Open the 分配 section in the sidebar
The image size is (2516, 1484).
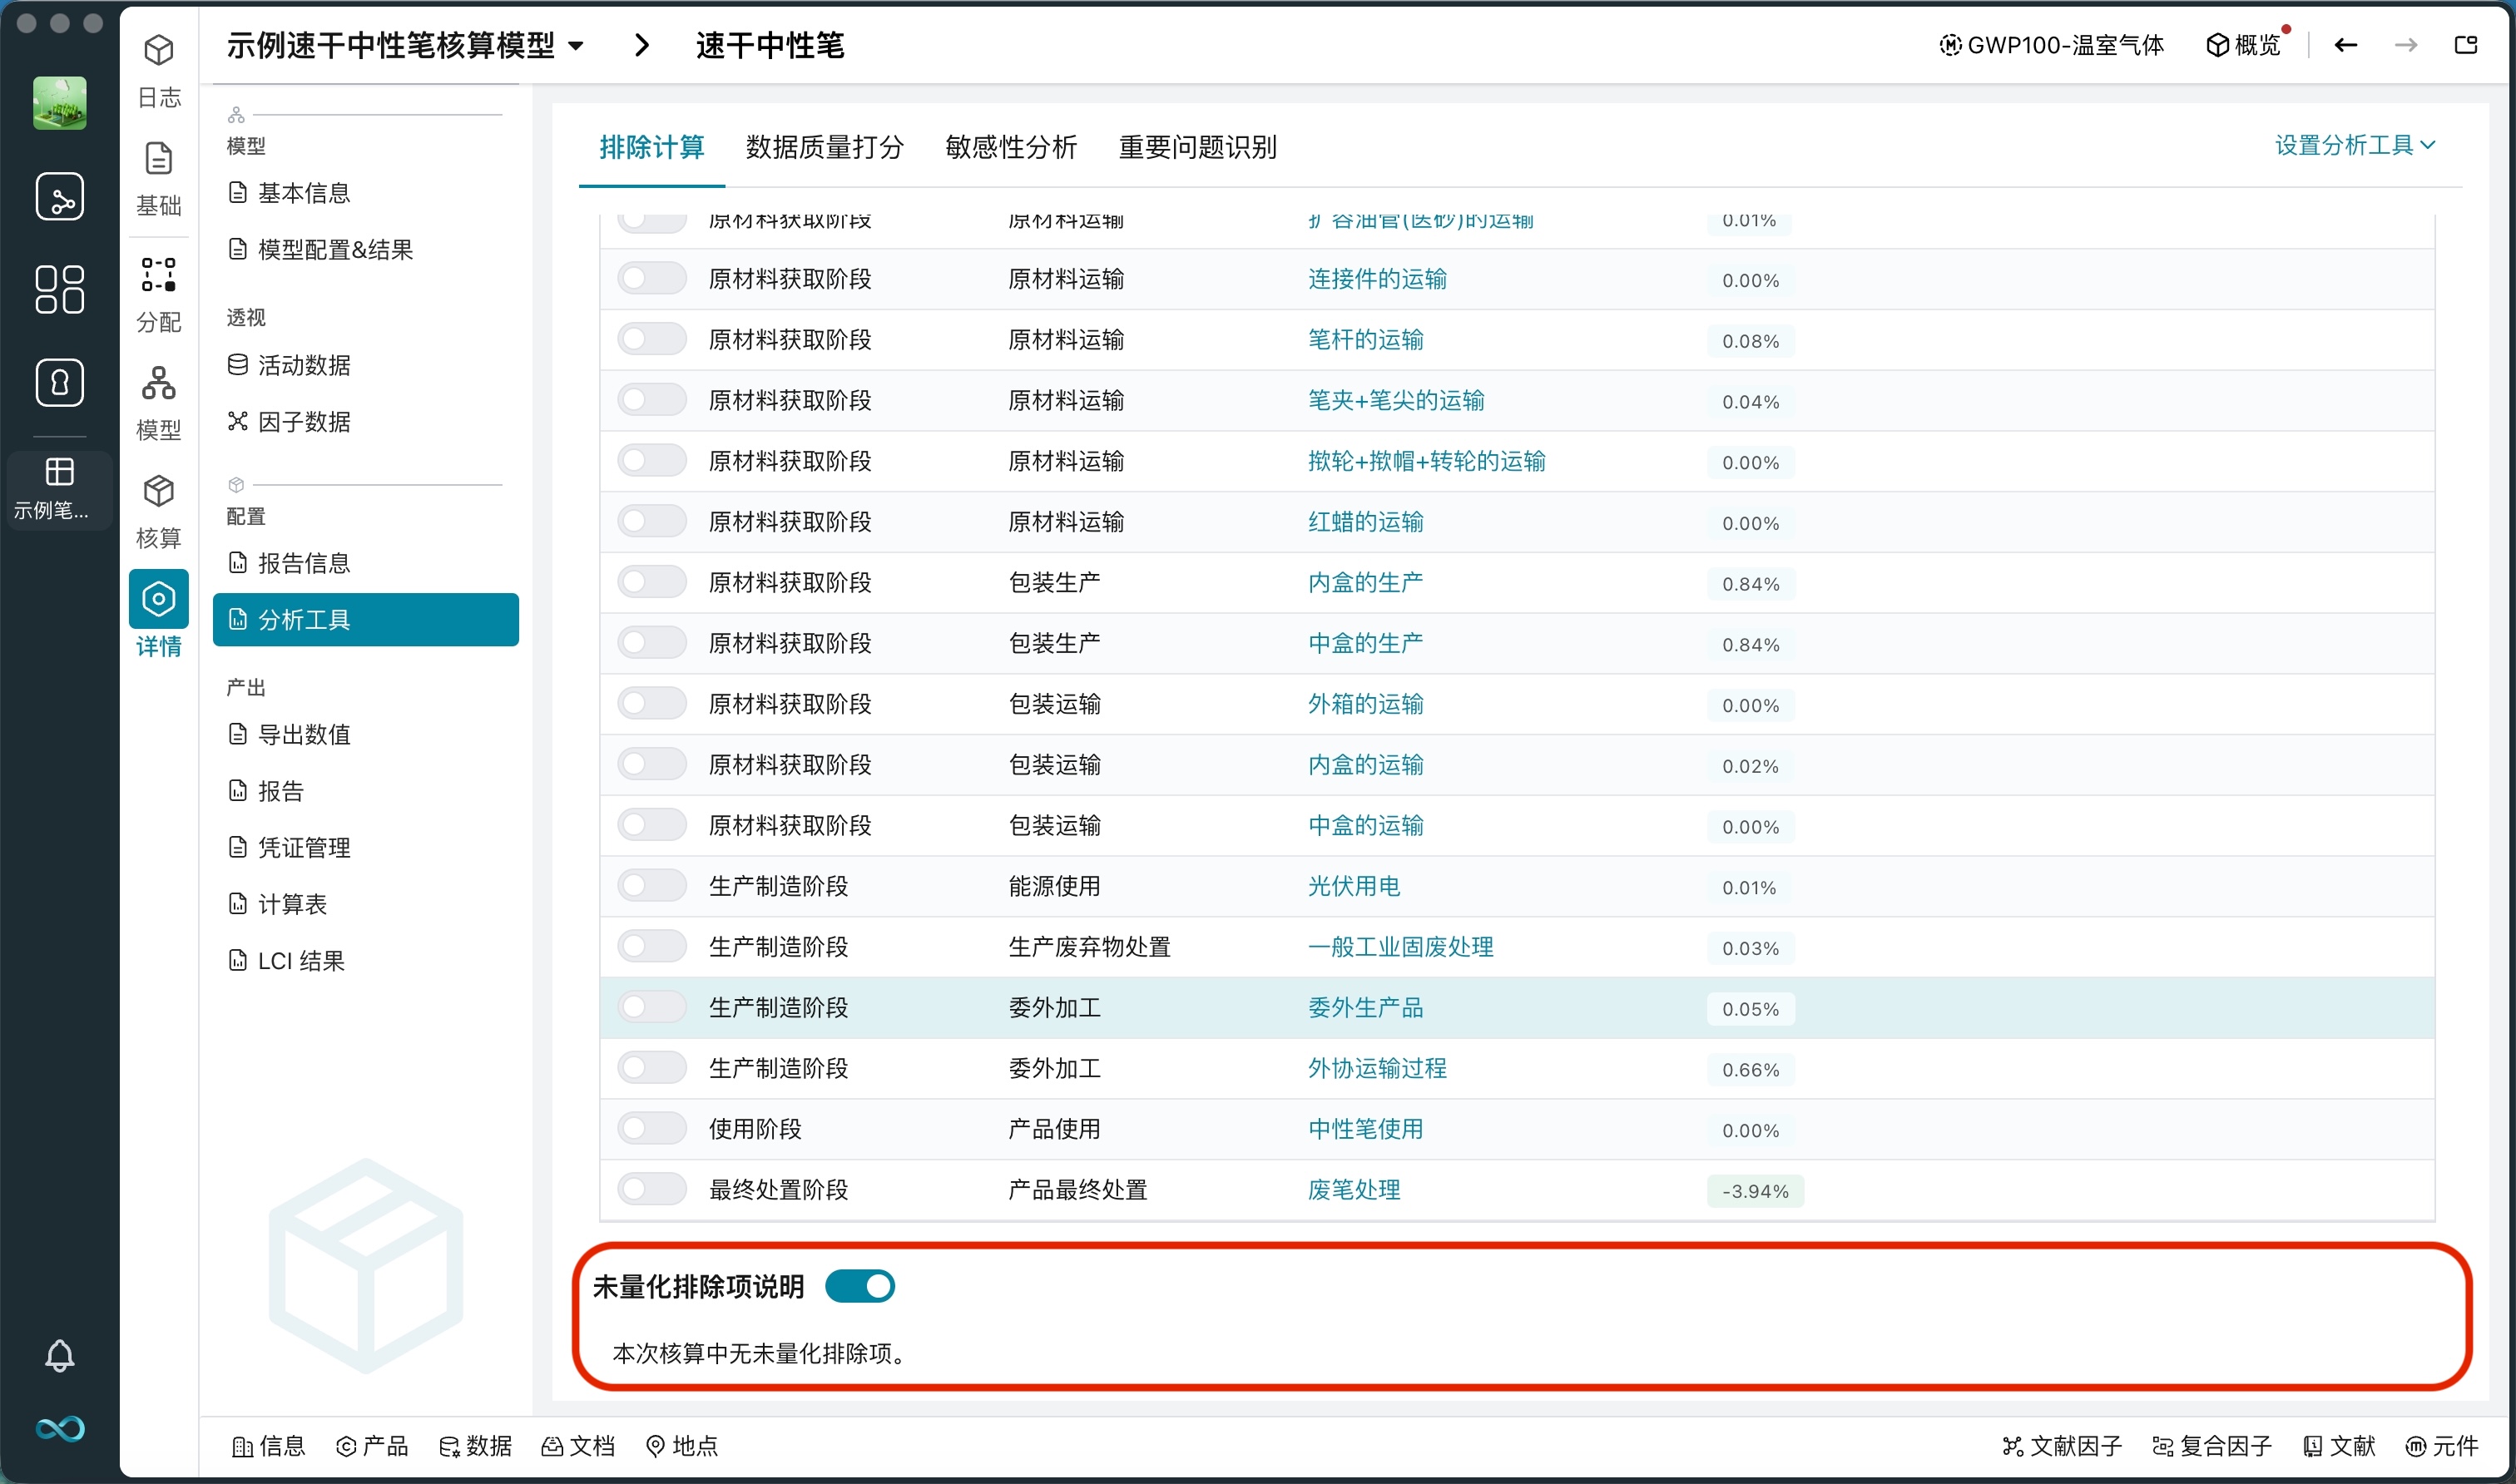click(x=159, y=295)
